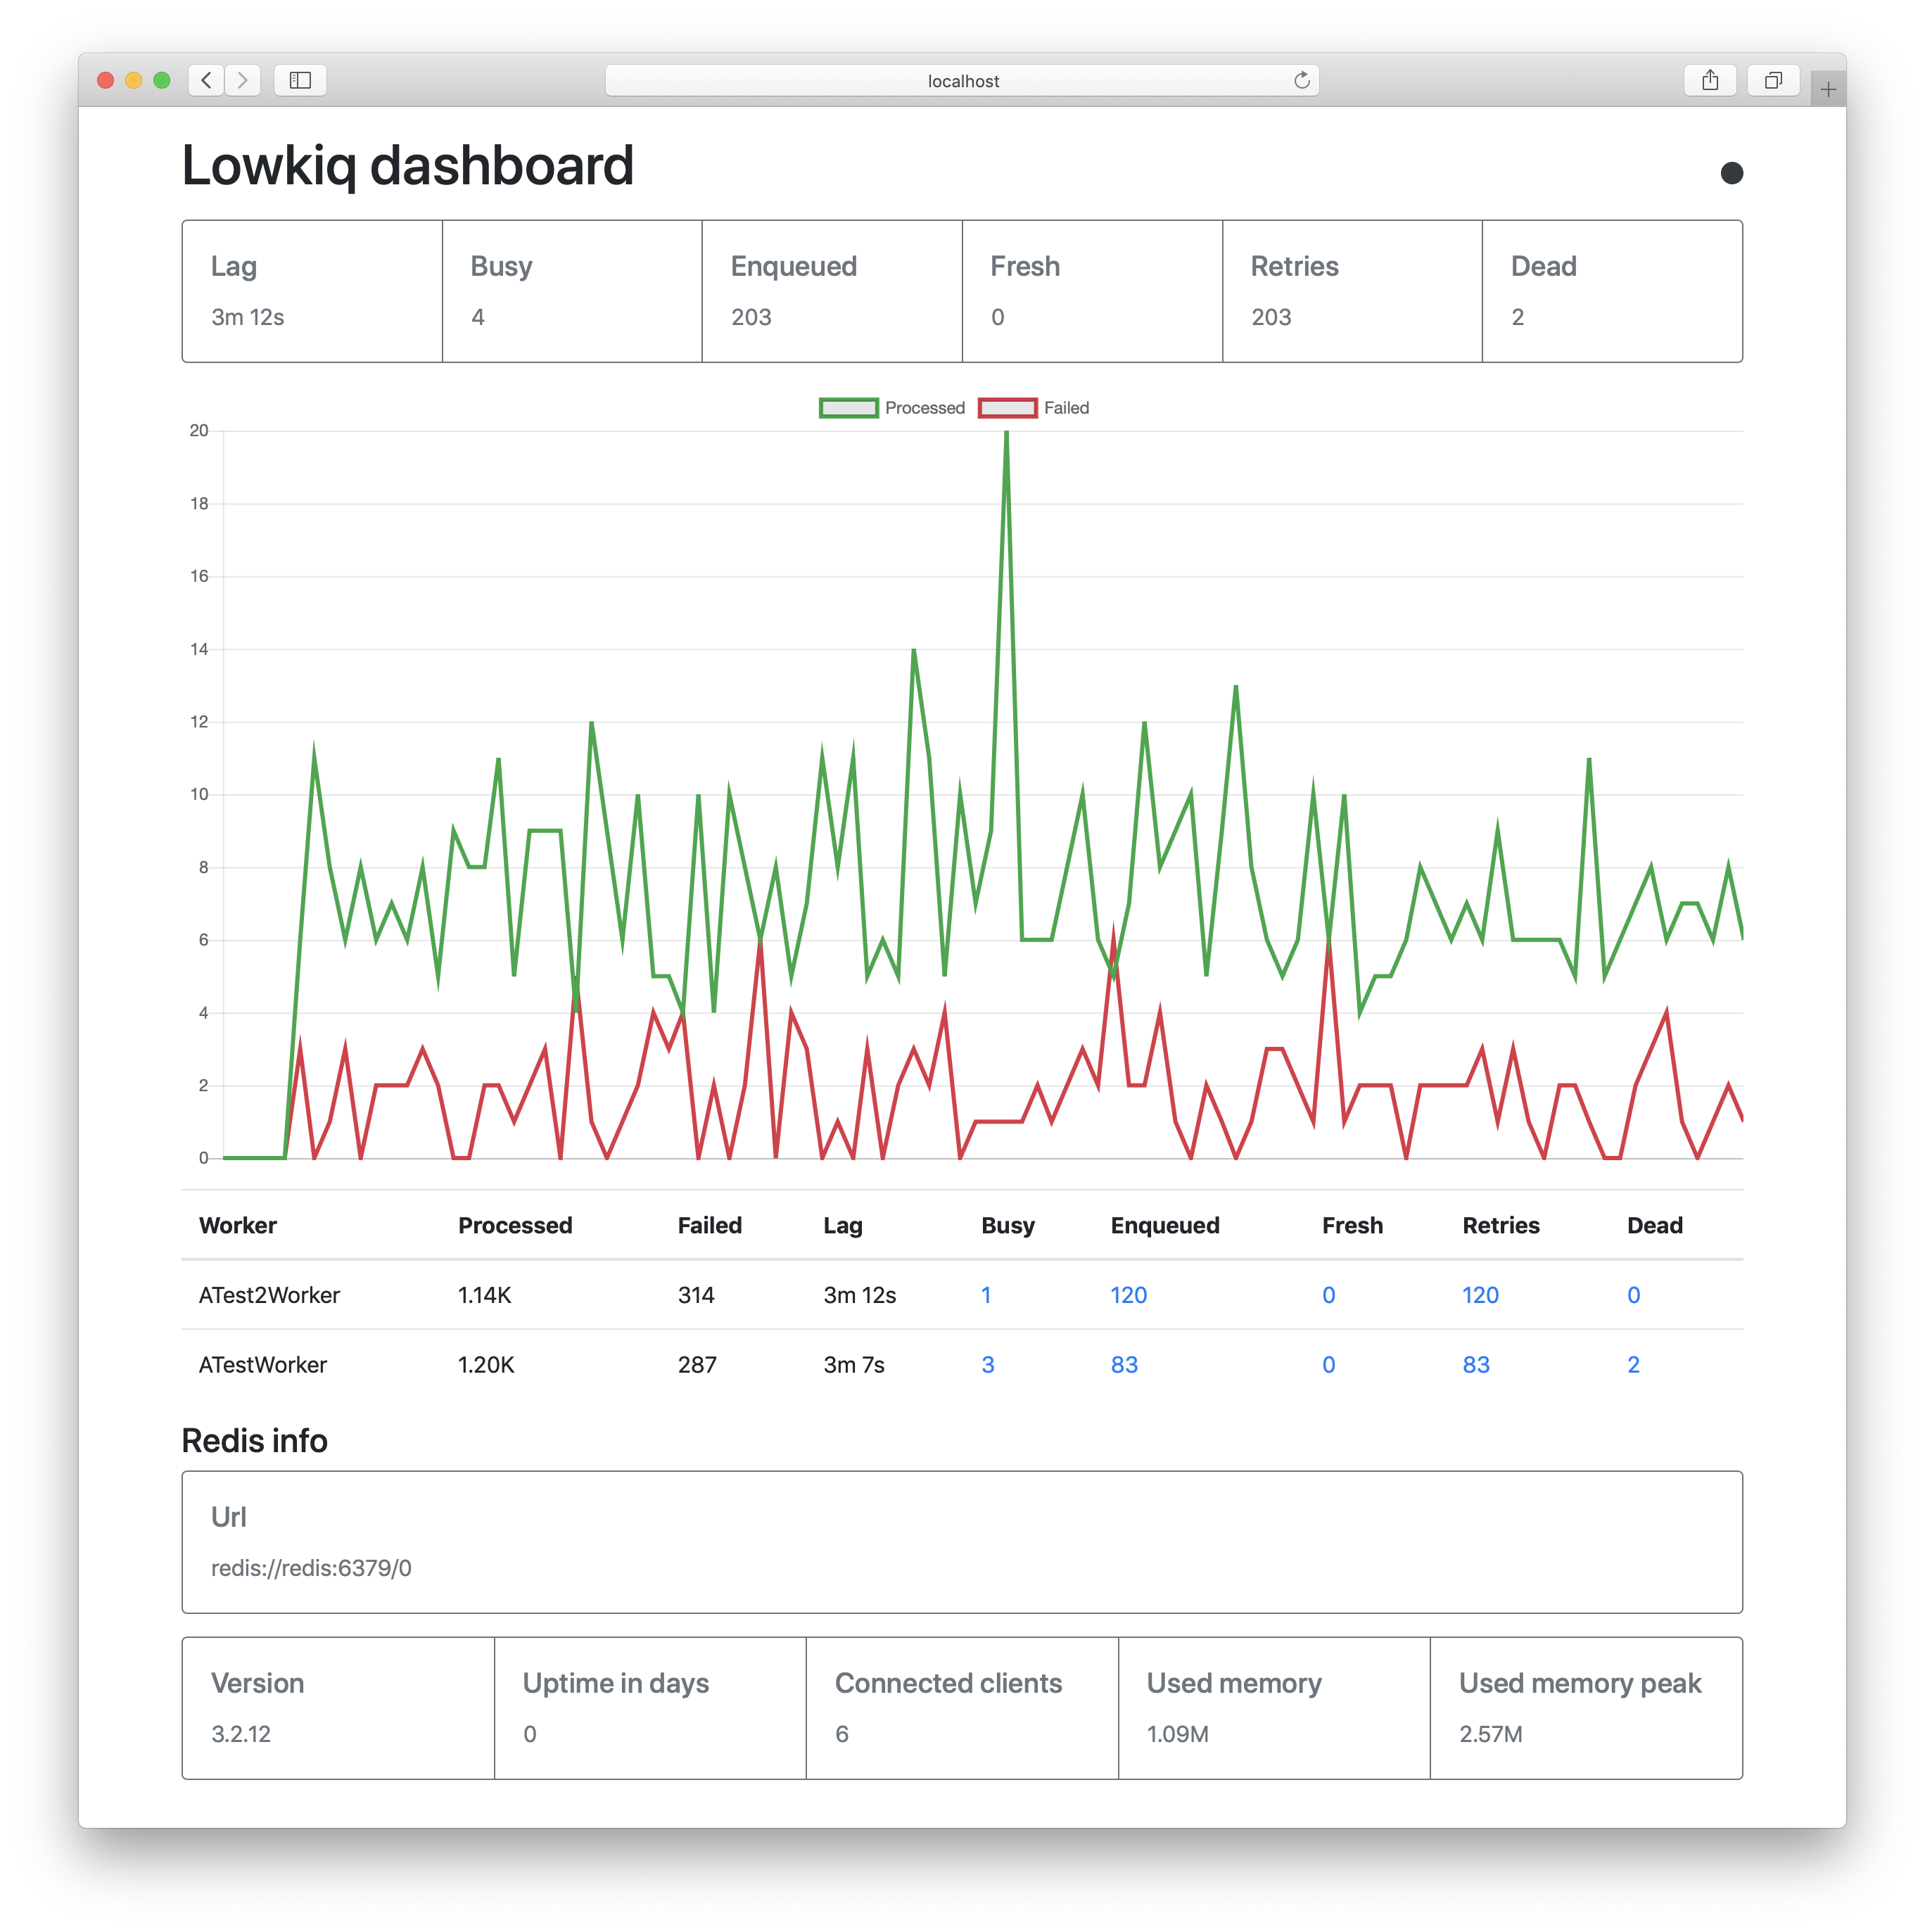Viewport: 1925px width, 1932px height.
Task: Open the Share icon in Safari toolbar
Action: point(1710,80)
